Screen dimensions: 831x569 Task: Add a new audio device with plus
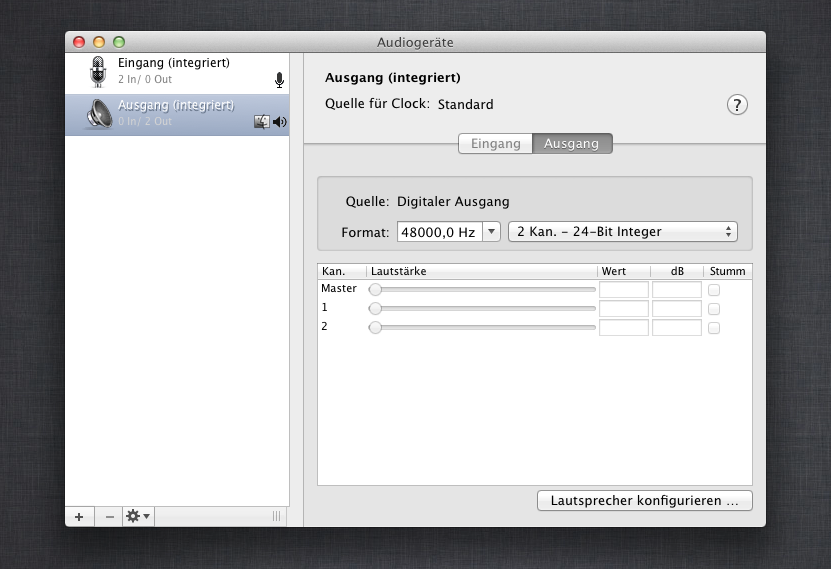tap(79, 516)
